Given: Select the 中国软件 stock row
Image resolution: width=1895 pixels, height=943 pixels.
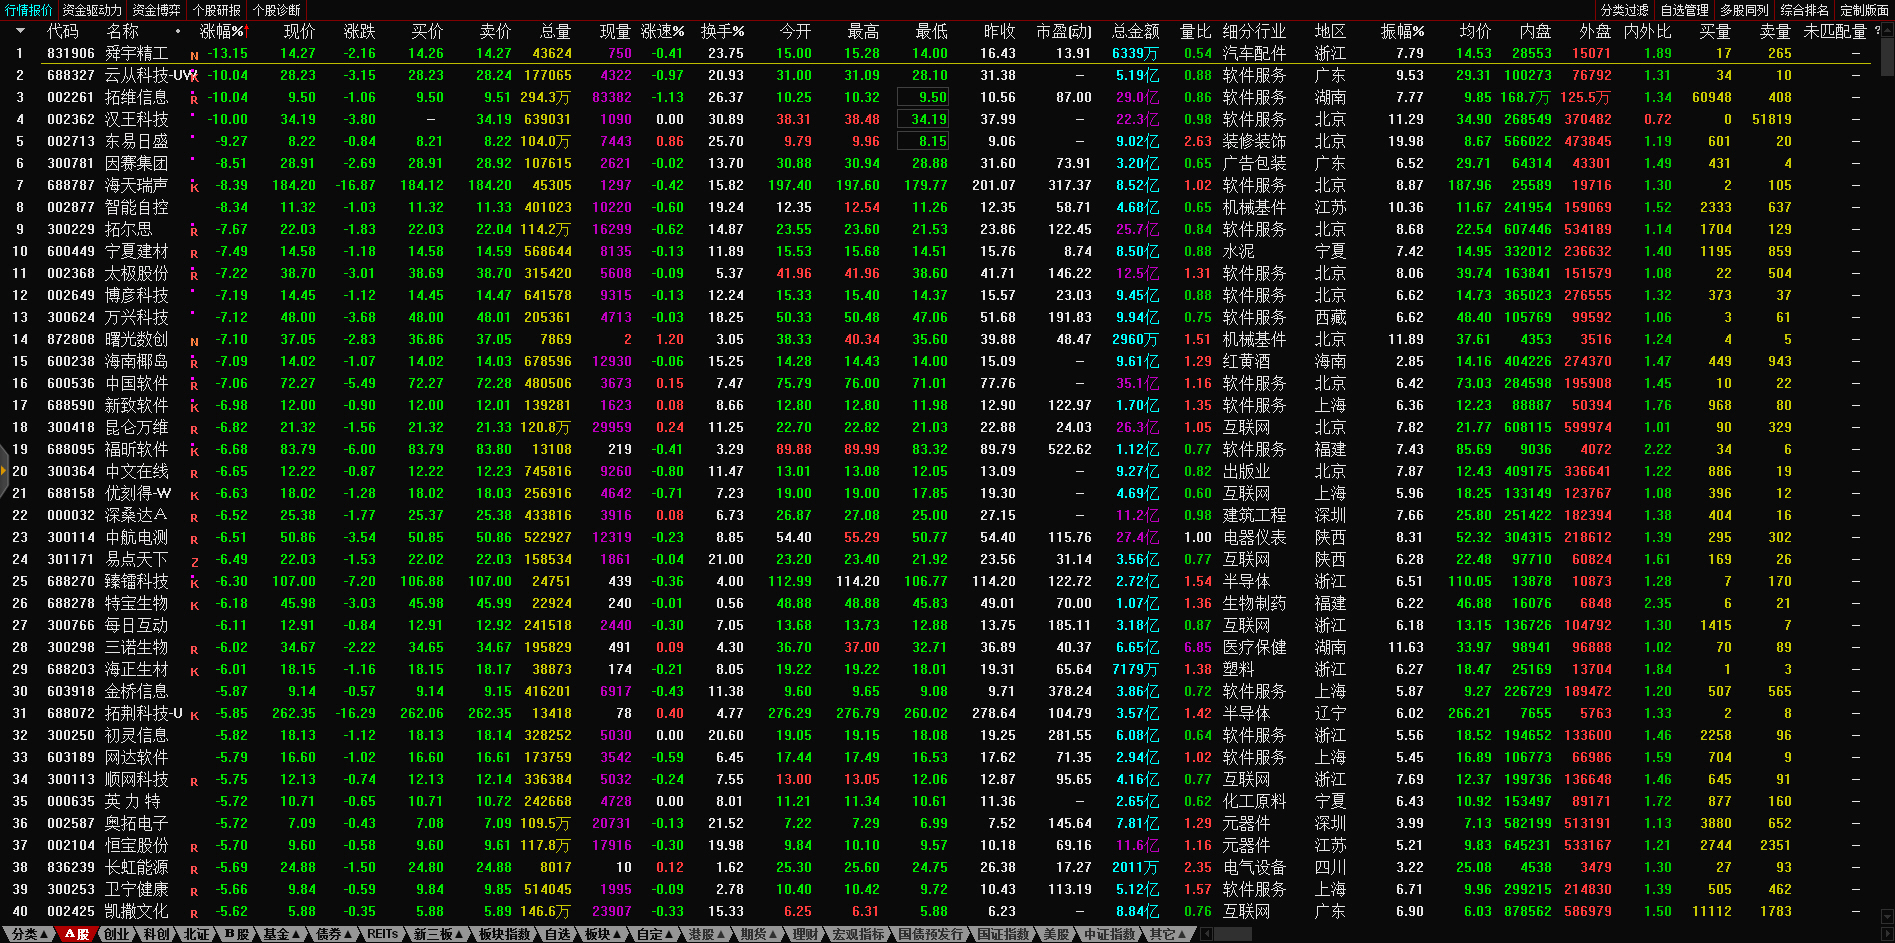Looking at the screenshot, I should (136, 383).
